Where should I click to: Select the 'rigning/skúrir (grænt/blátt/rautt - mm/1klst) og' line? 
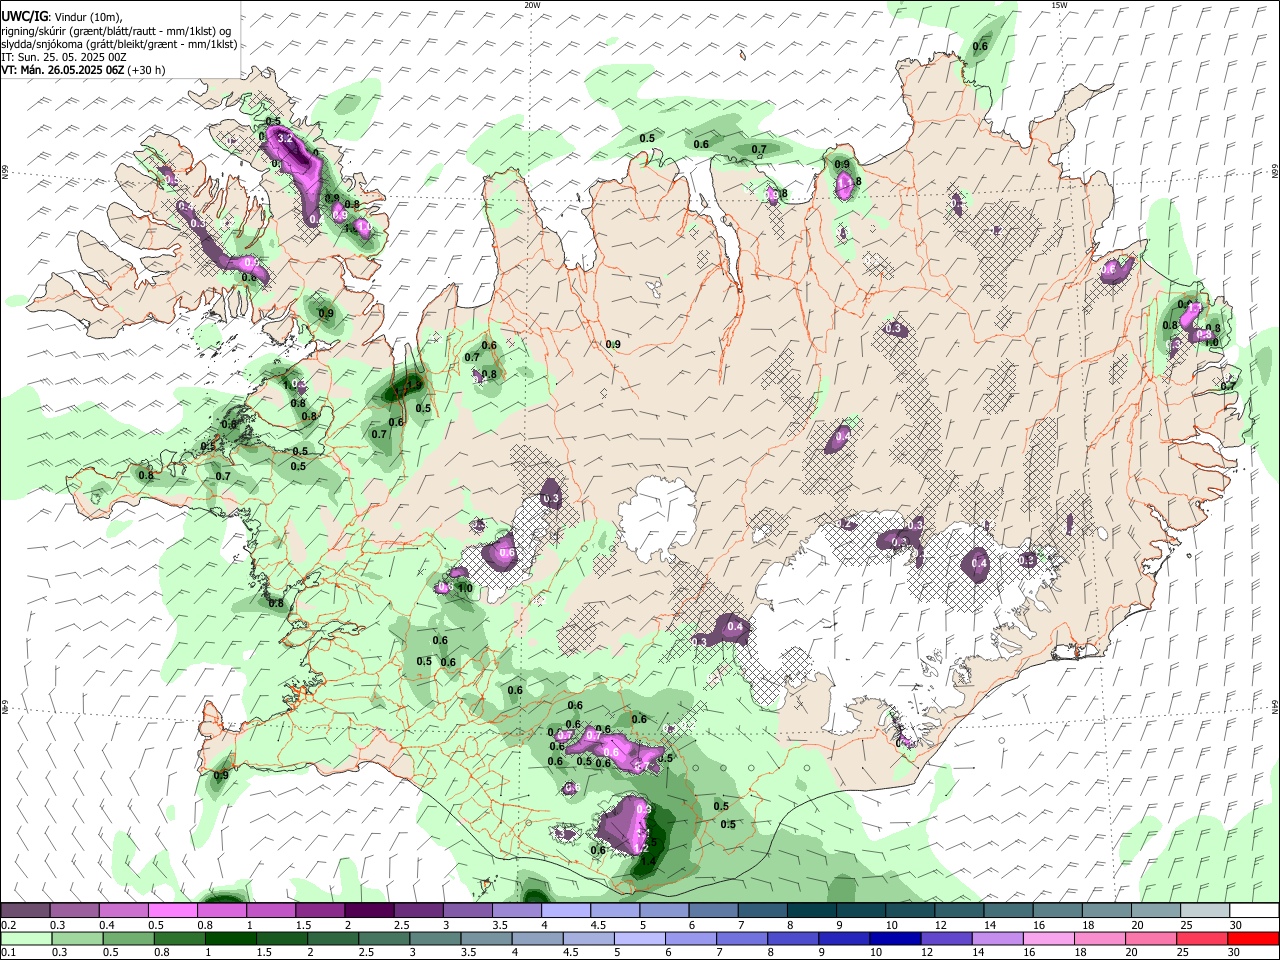116,31
